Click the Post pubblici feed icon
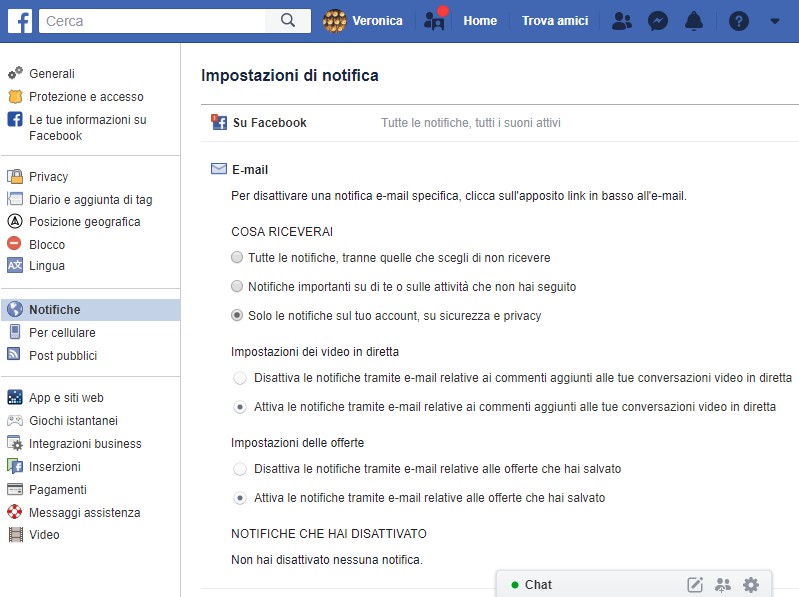Viewport: 799px width, 597px height. pyautogui.click(x=14, y=354)
